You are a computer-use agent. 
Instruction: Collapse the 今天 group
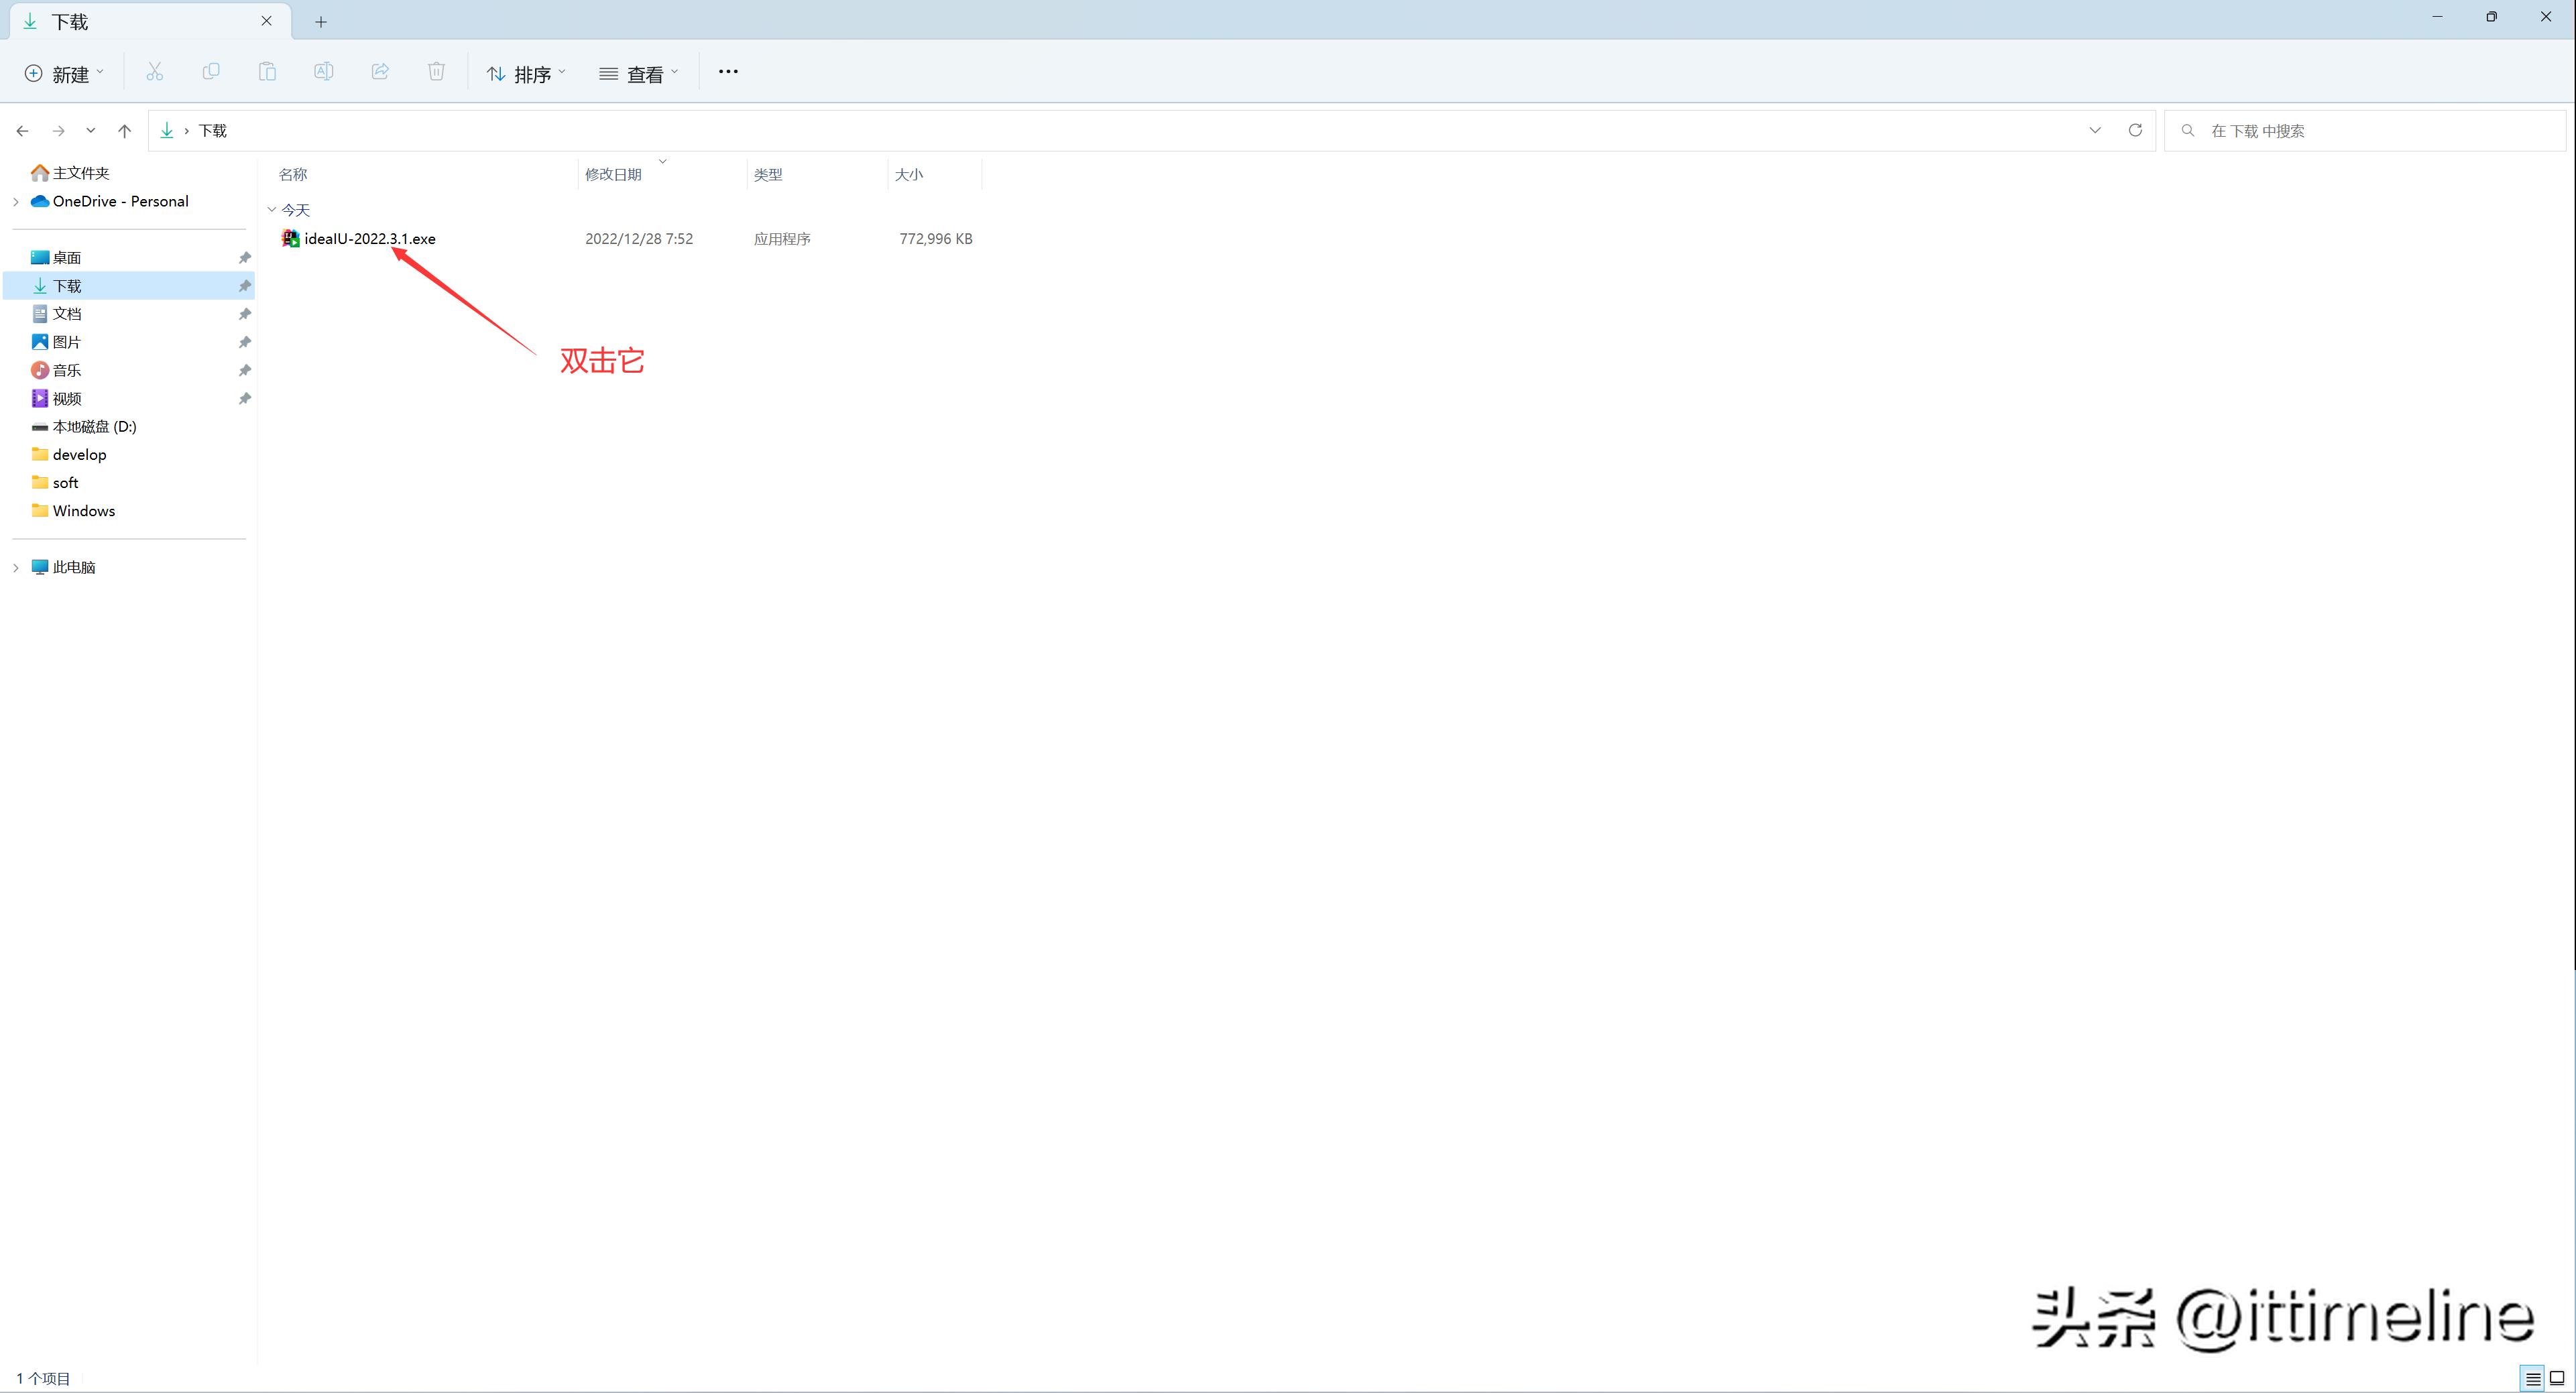click(272, 210)
